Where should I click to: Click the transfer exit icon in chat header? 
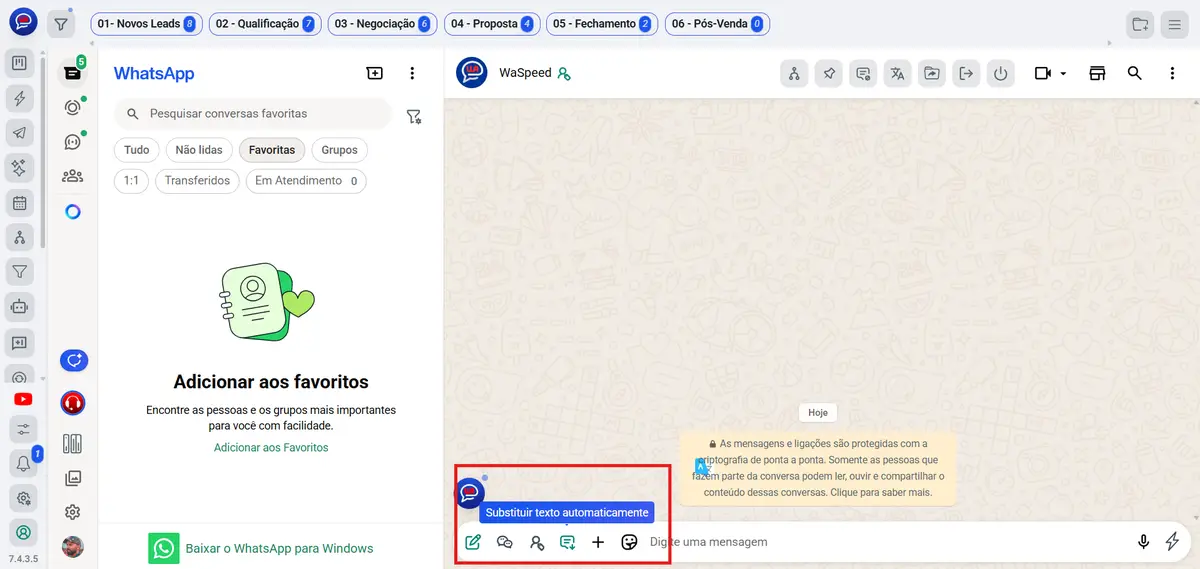pos(966,73)
